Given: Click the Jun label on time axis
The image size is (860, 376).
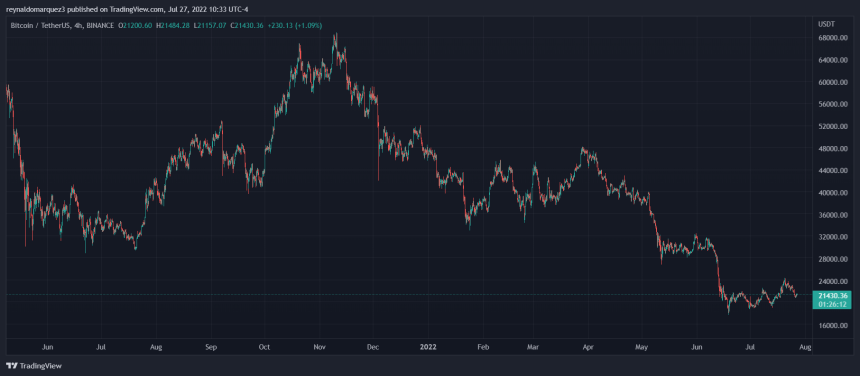Looking at the screenshot, I should coord(48,347).
